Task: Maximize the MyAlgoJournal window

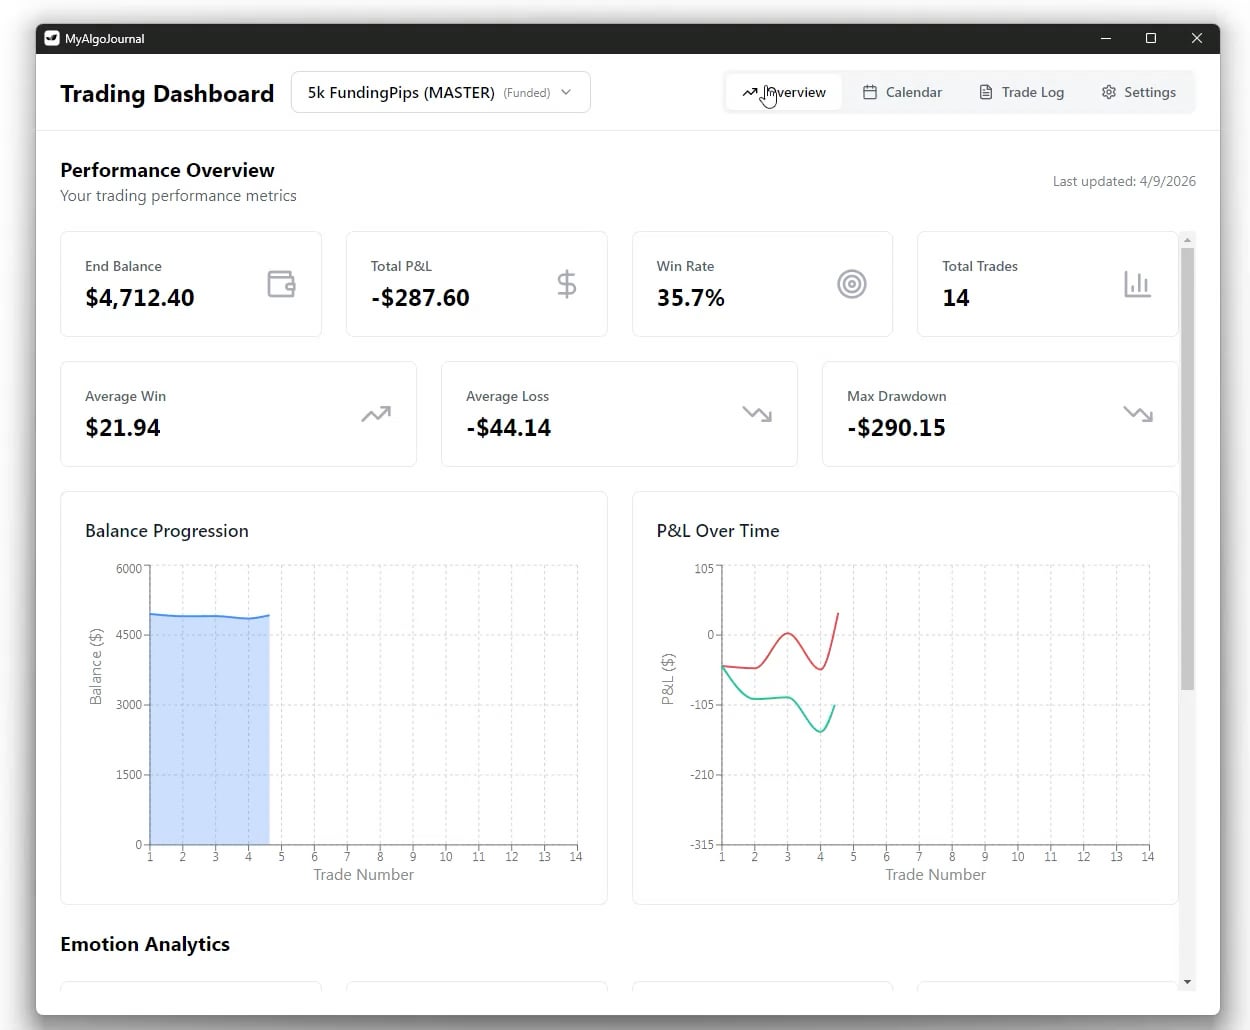Action: [x=1151, y=39]
